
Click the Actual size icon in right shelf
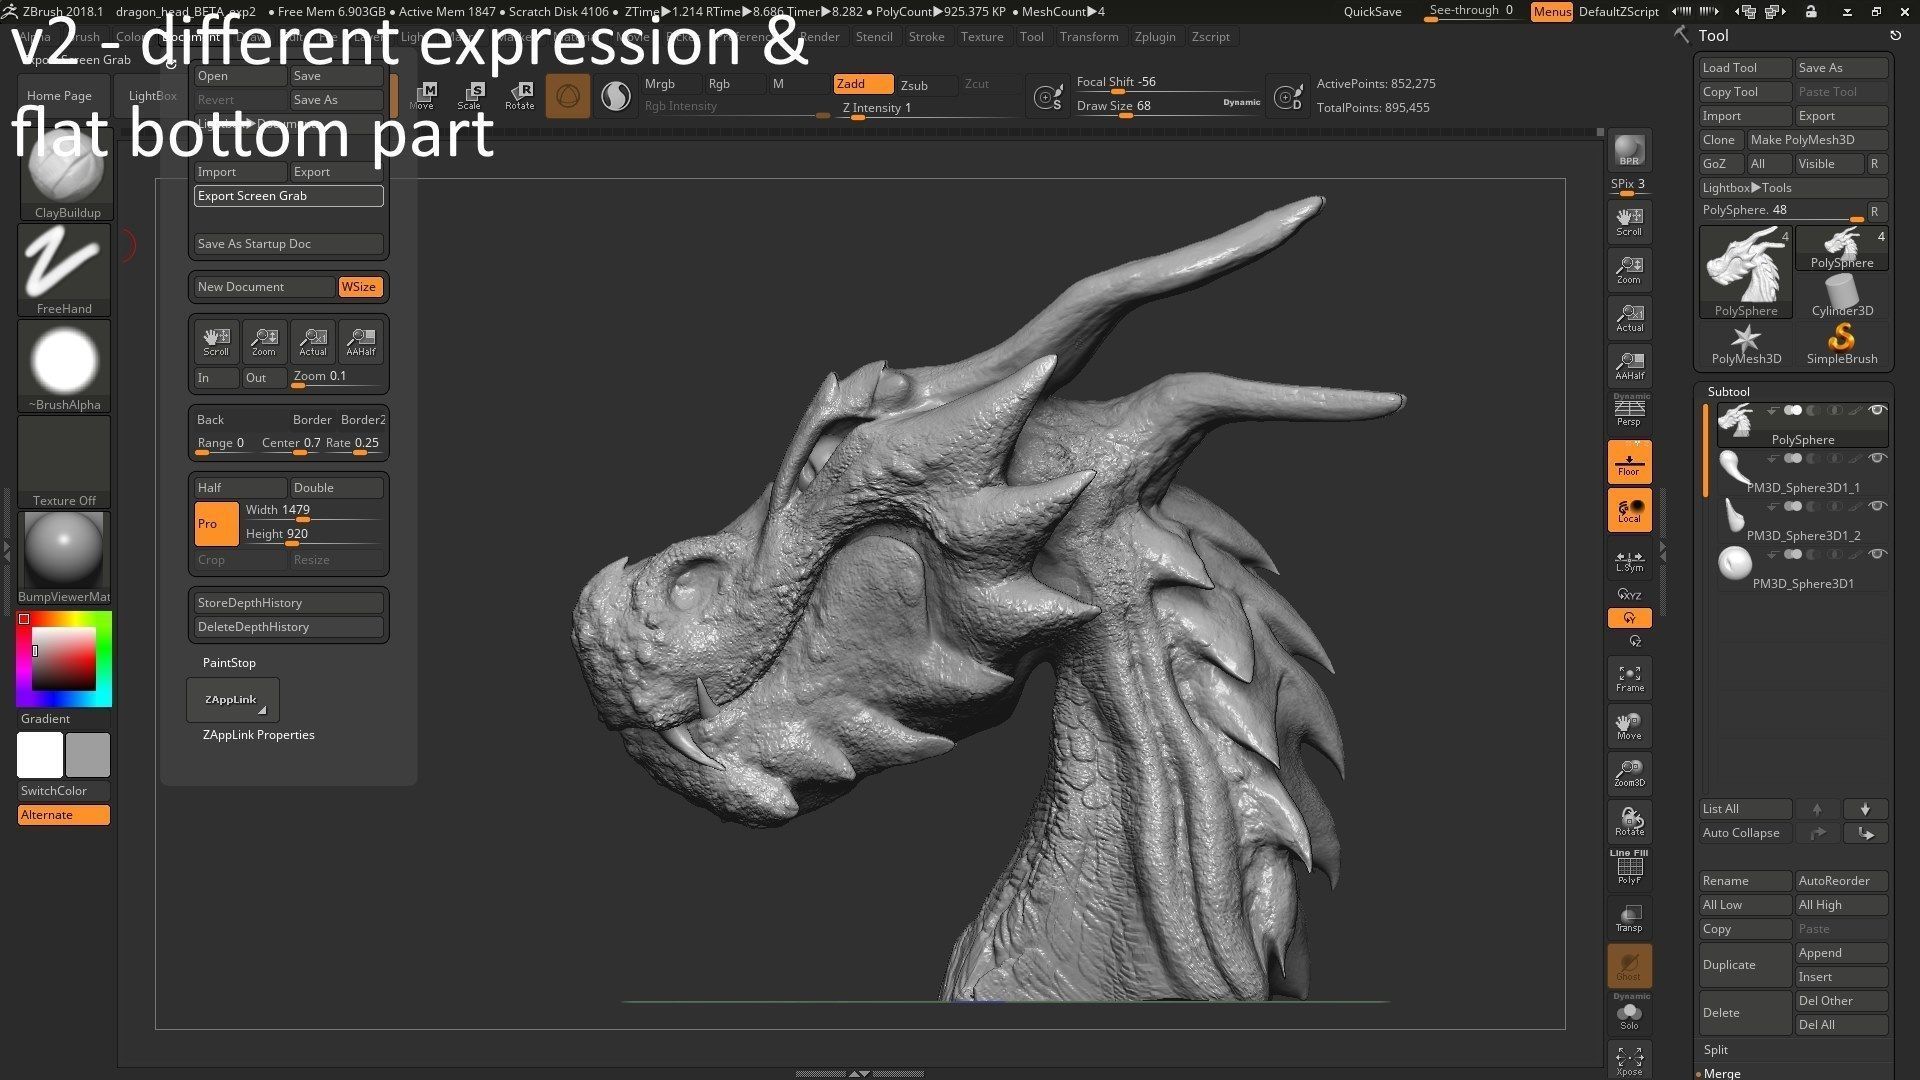click(1629, 317)
